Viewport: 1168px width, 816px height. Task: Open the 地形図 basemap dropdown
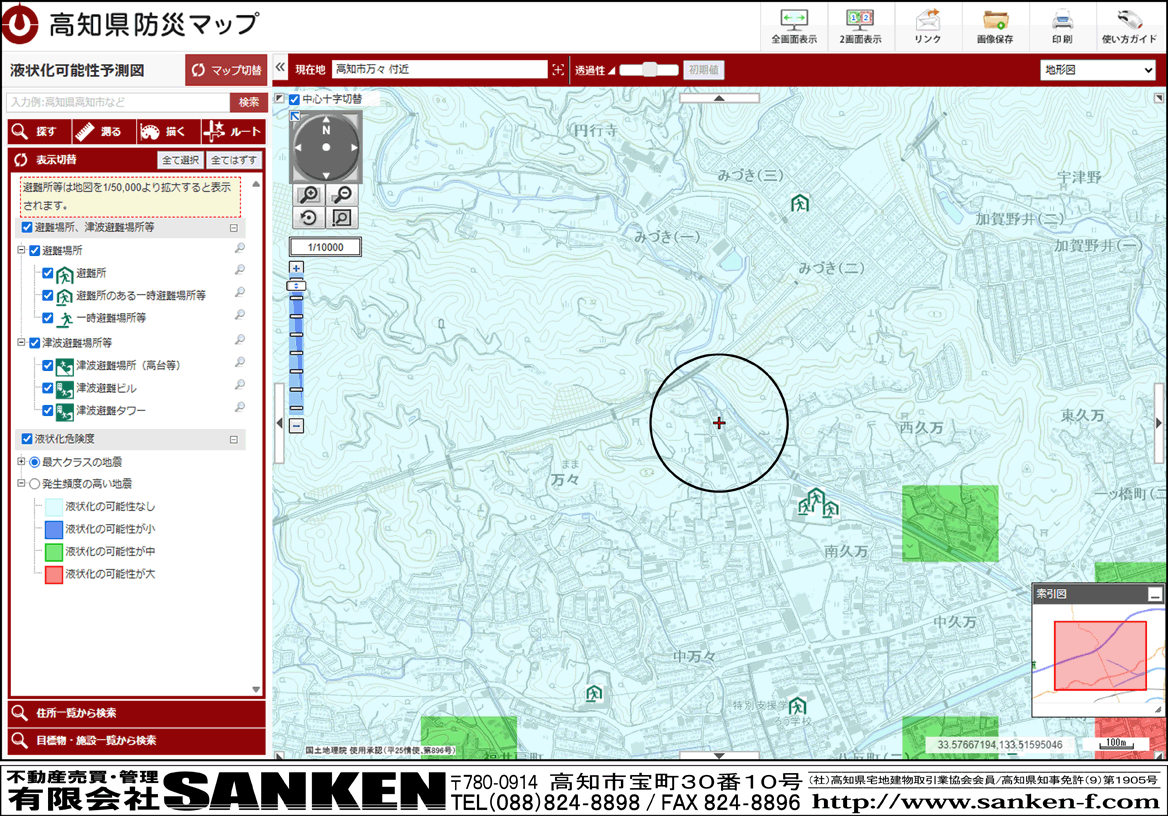click(1097, 70)
